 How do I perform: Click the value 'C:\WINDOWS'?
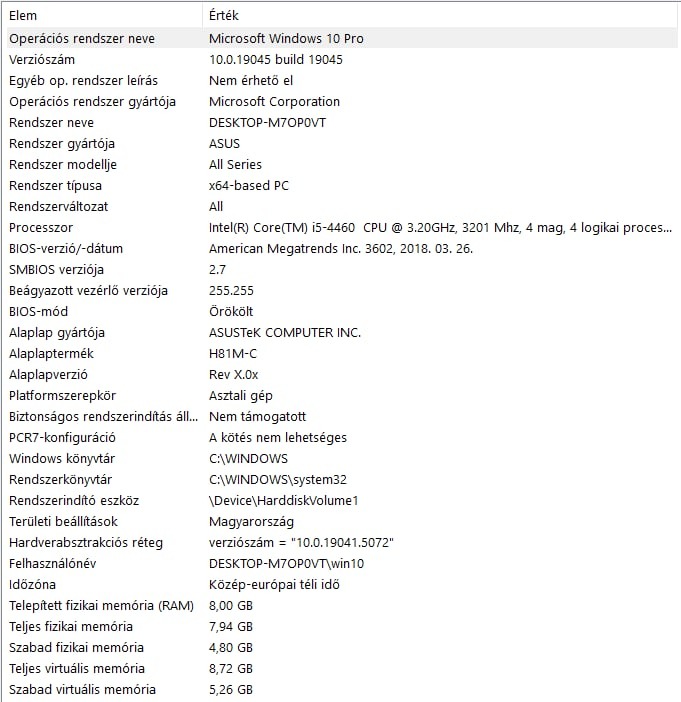[248, 459]
